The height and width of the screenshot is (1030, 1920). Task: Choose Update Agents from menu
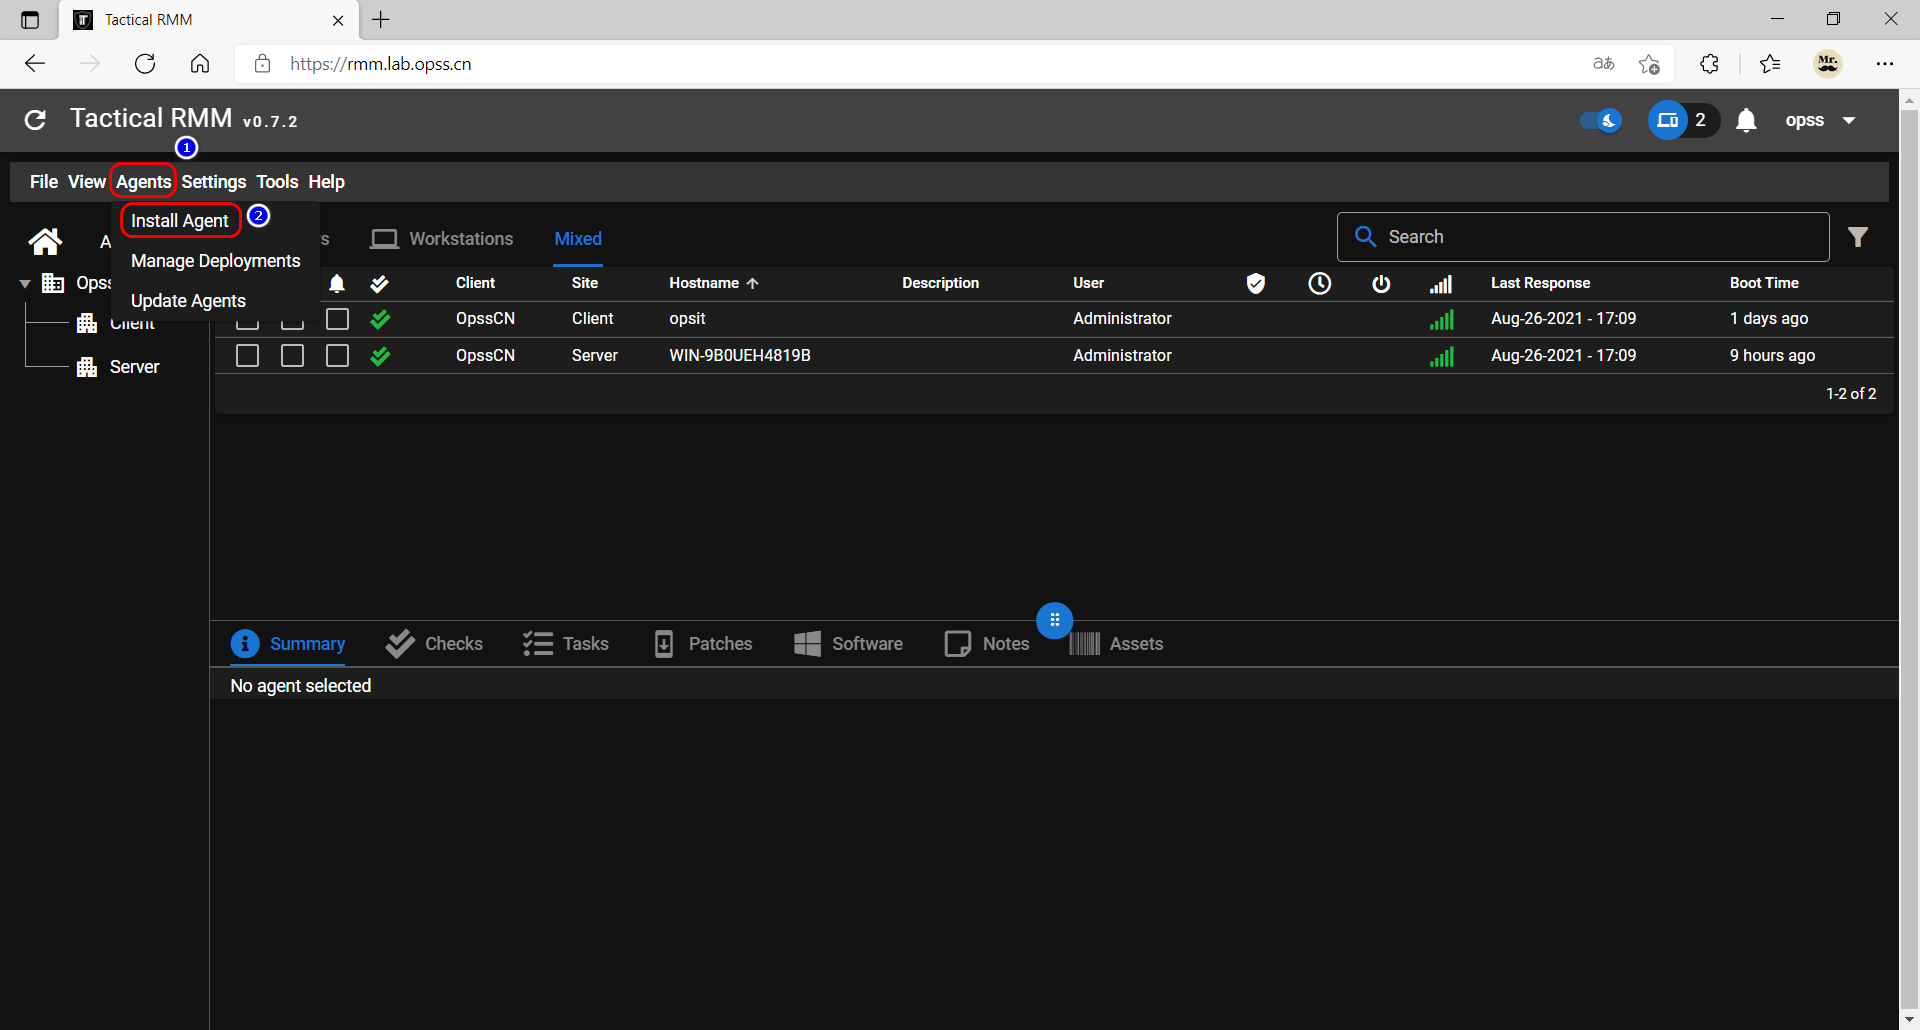coord(188,301)
